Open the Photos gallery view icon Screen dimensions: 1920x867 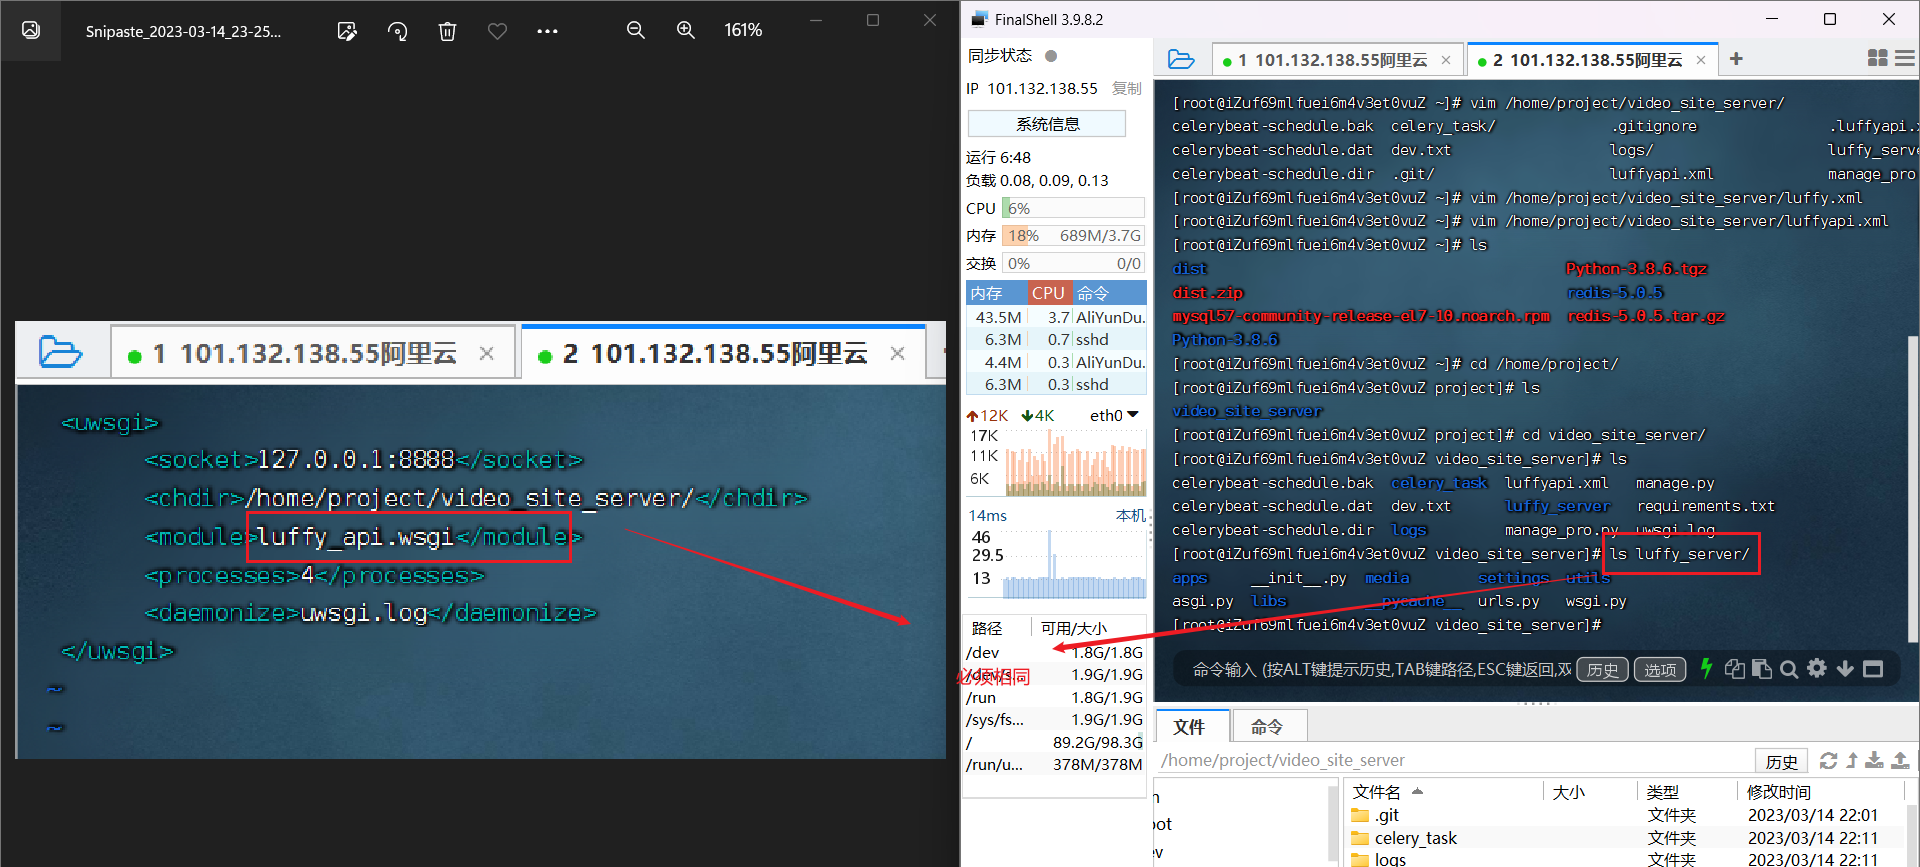pyautogui.click(x=31, y=30)
